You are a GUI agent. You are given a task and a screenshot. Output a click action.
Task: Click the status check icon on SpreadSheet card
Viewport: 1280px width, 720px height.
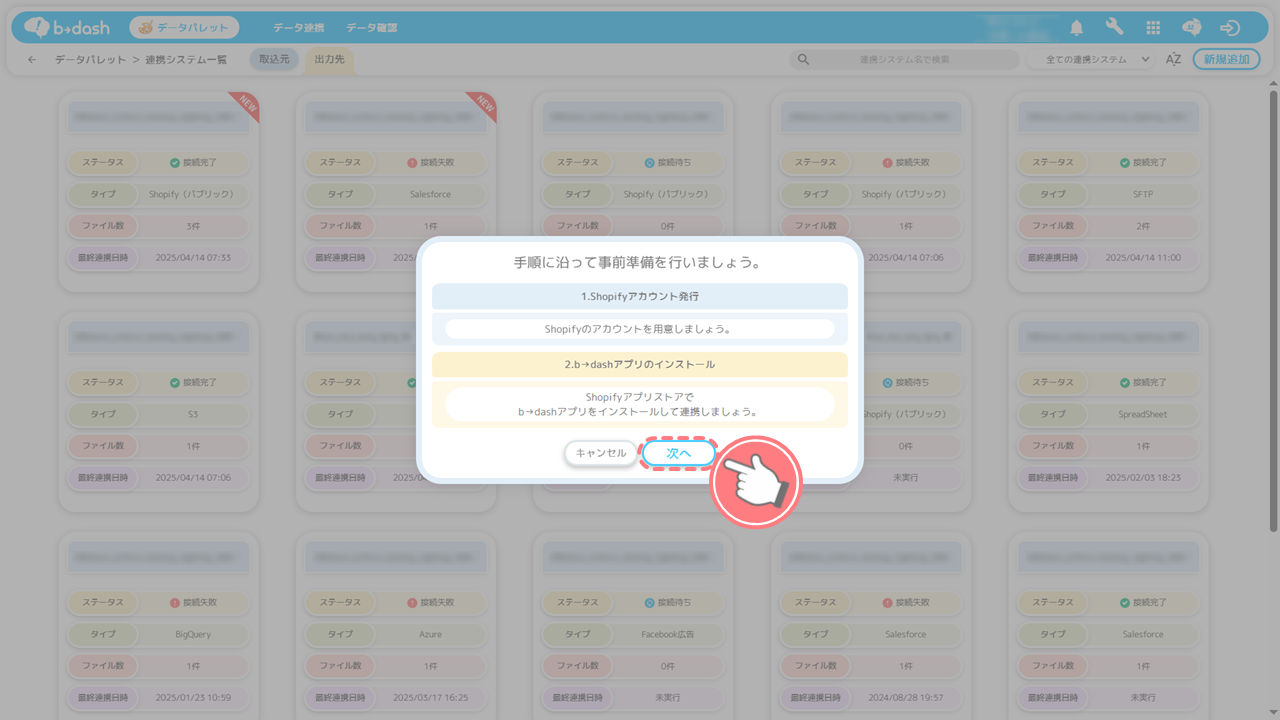[1125, 382]
